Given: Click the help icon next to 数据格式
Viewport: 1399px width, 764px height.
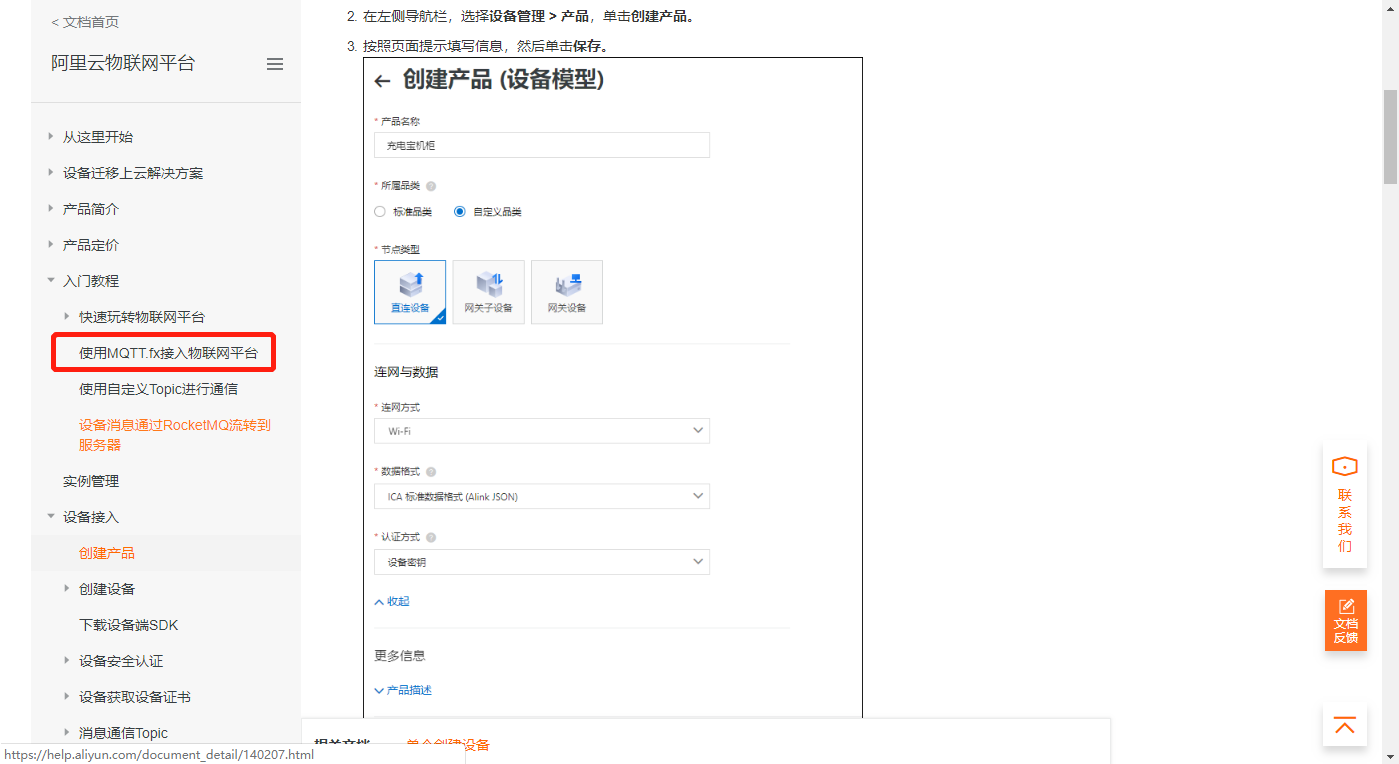Looking at the screenshot, I should [x=431, y=472].
